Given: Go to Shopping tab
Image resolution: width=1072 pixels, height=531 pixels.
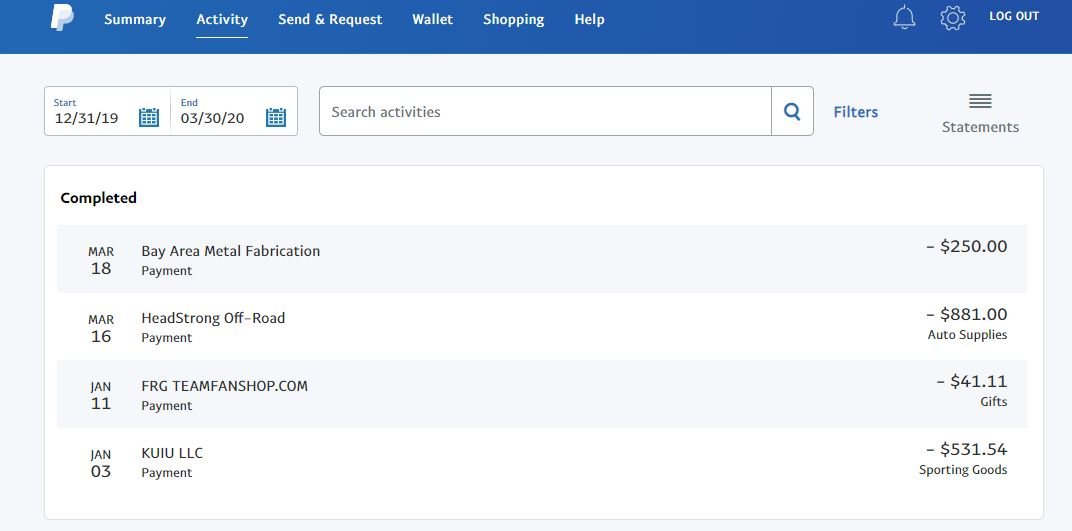Looking at the screenshot, I should (513, 19).
